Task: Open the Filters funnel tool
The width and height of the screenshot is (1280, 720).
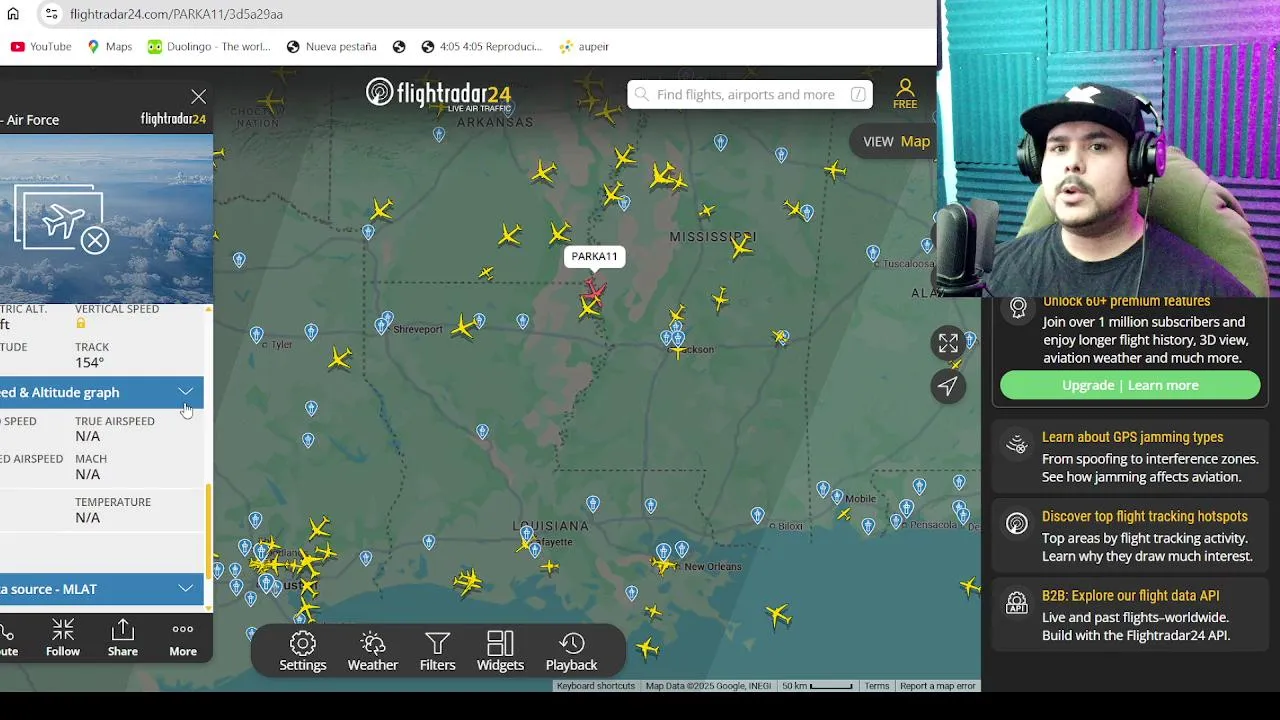Action: (x=437, y=651)
